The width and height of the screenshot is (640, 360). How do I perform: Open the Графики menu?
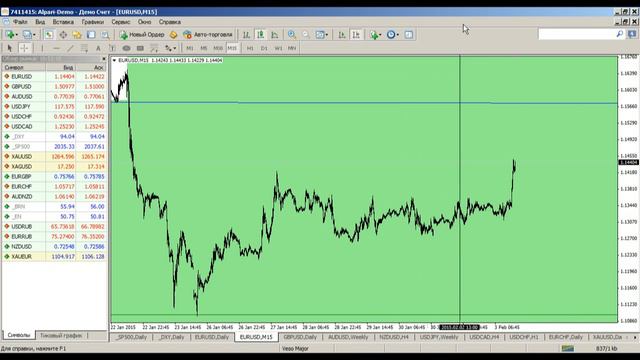click(x=93, y=22)
